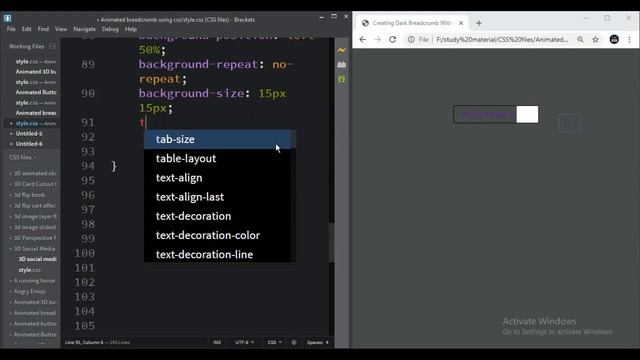Image resolution: width=640 pixels, height=360 pixels.
Task: Reload the Chrome page
Action: [x=393, y=40]
